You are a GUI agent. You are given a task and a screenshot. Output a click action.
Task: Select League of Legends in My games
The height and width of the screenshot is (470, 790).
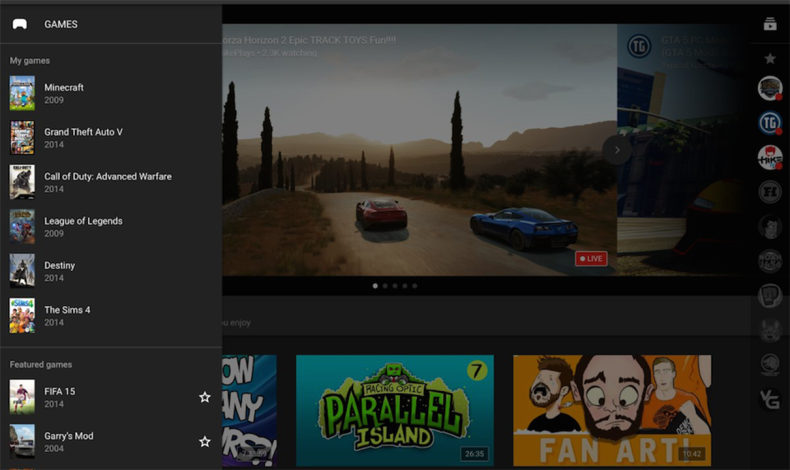click(111, 227)
